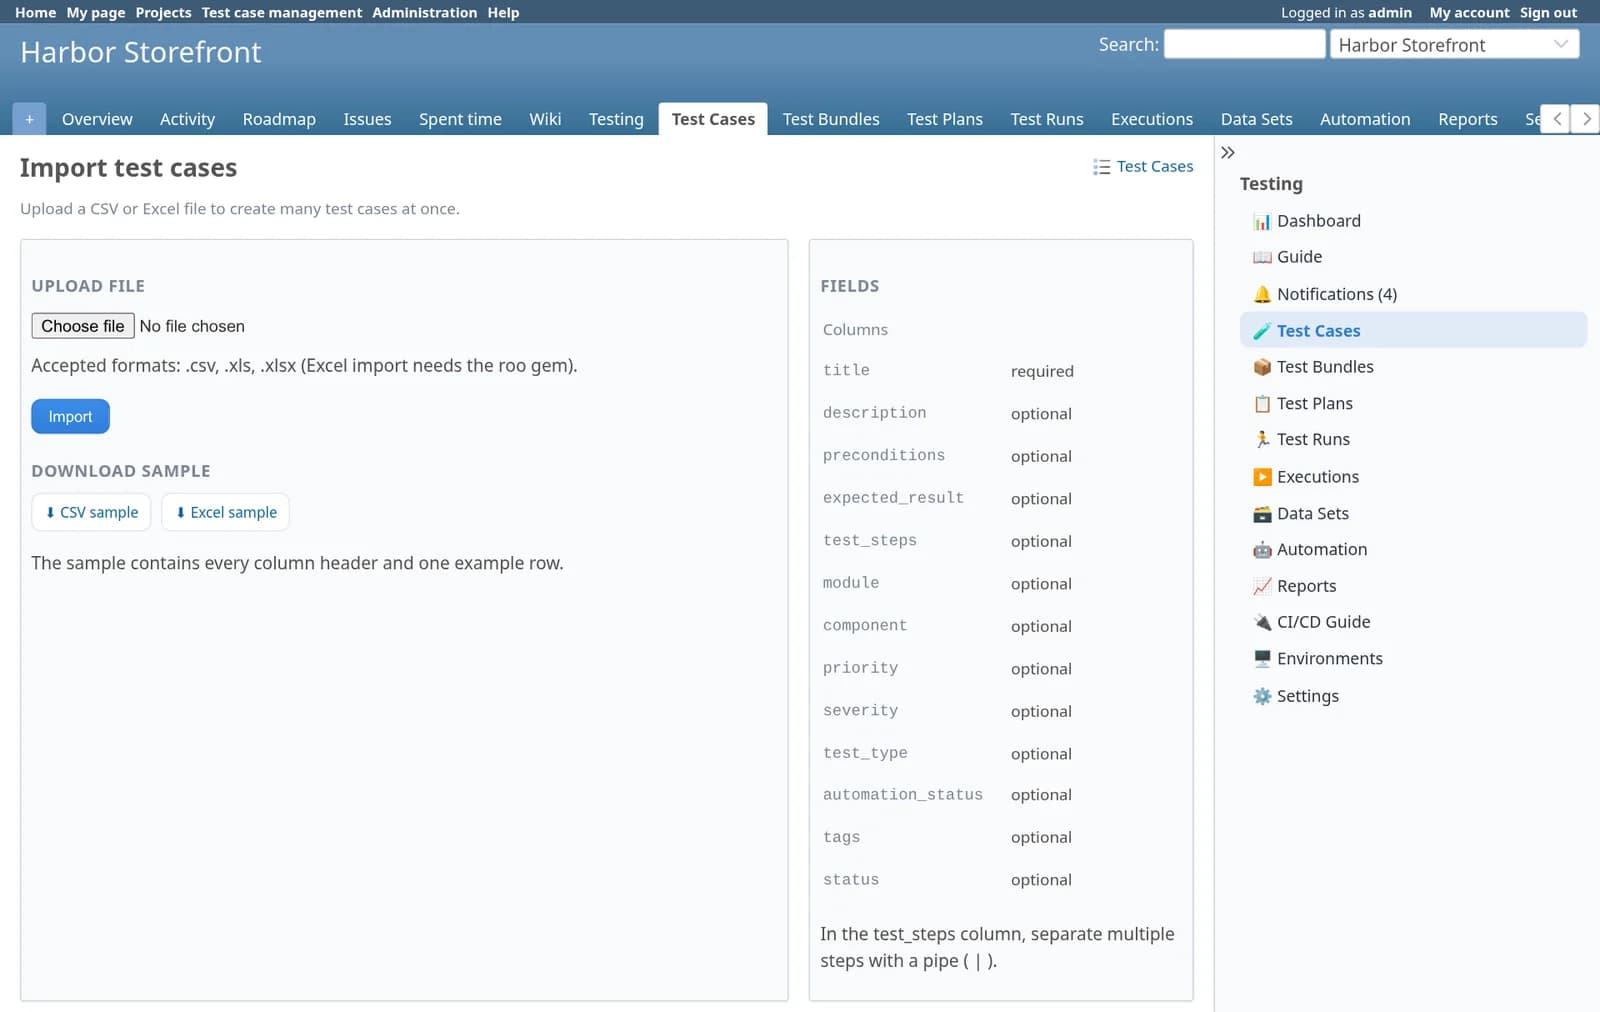Open the Spent time tab

point(460,119)
